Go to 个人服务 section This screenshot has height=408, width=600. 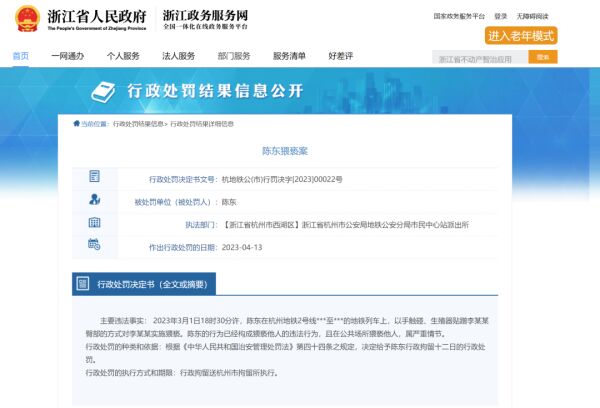pyautogui.click(x=123, y=56)
